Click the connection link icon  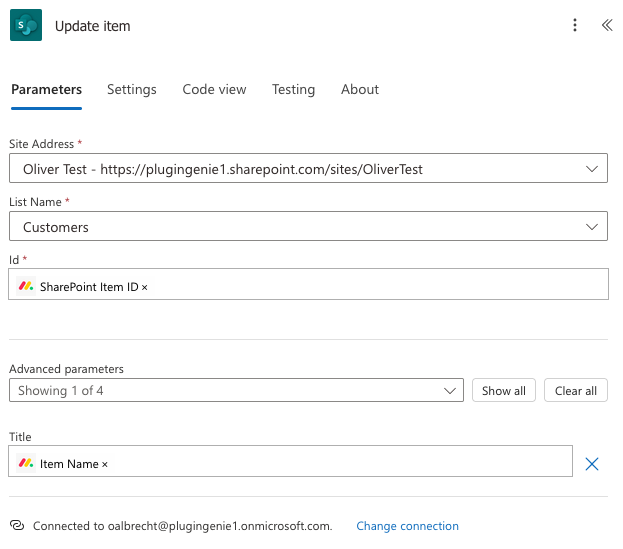[17, 525]
